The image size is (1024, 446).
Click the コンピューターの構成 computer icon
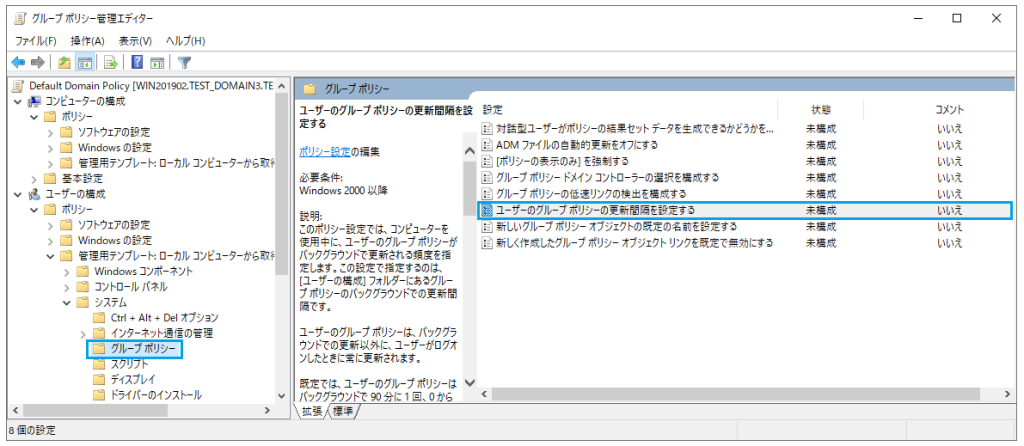[x=34, y=101]
